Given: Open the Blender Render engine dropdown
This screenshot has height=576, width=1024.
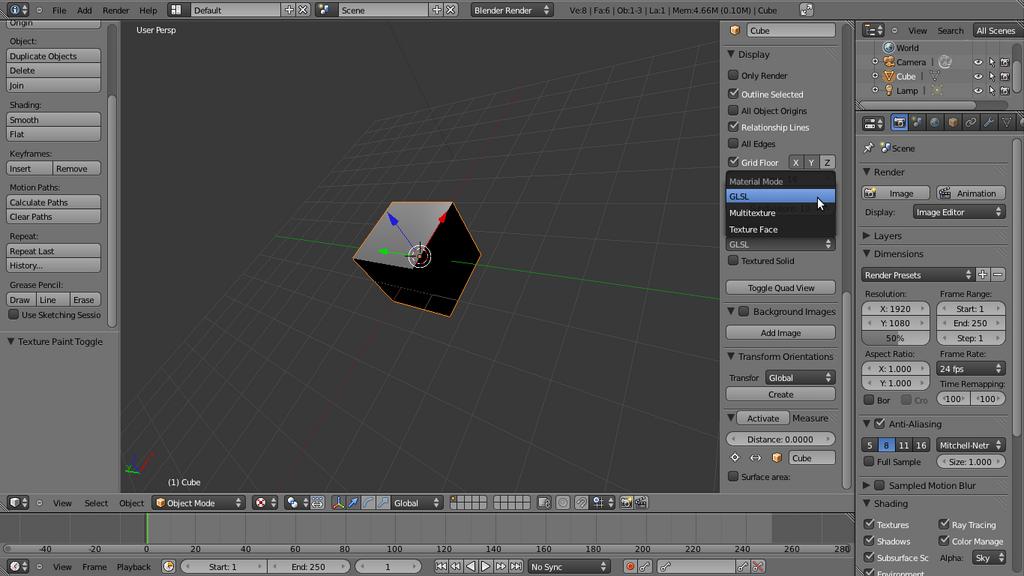Looking at the screenshot, I should (x=511, y=10).
